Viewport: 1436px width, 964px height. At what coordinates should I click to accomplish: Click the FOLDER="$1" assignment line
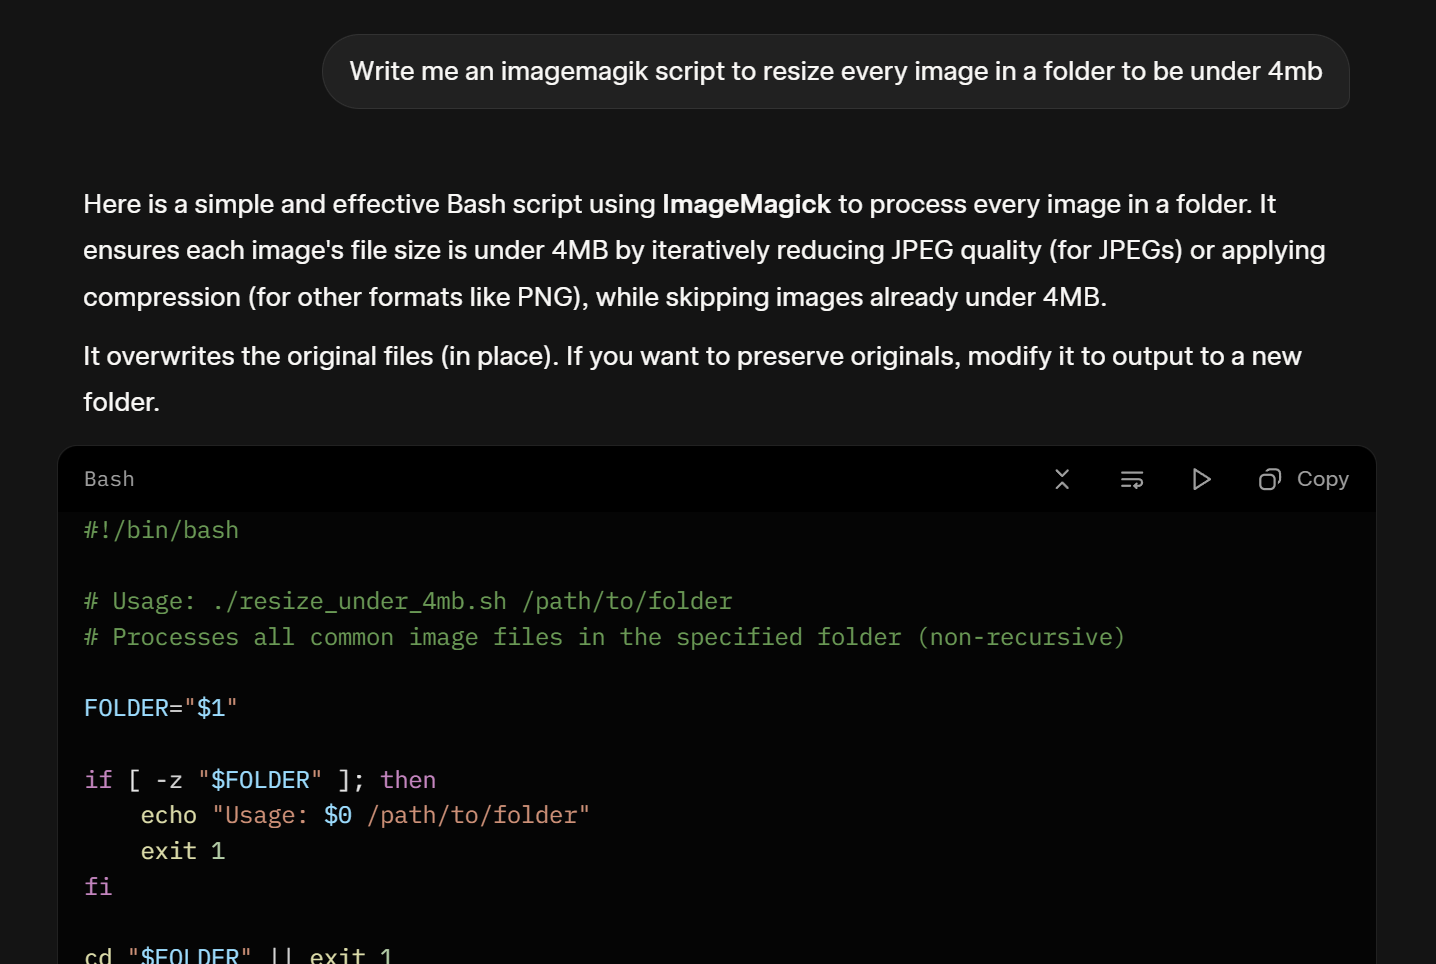(161, 708)
